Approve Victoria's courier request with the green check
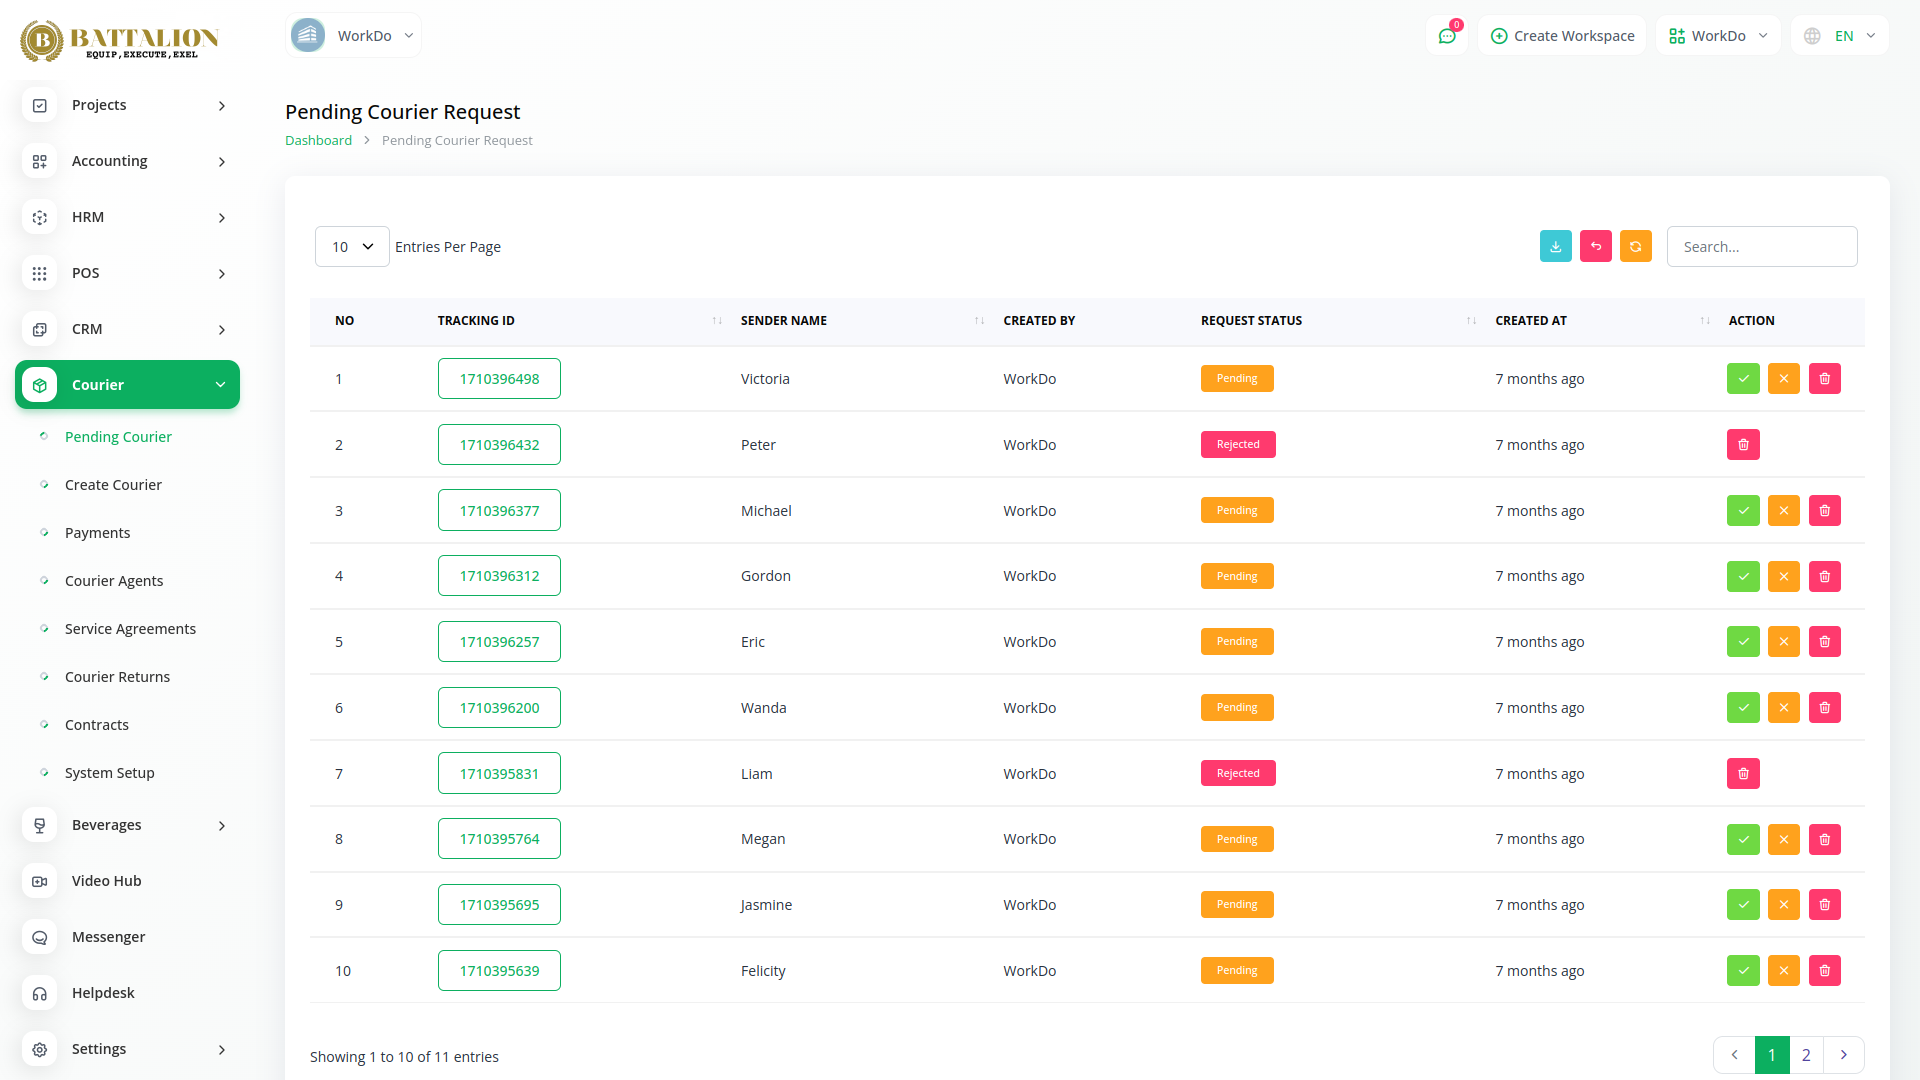1920x1080 pixels. pyautogui.click(x=1743, y=379)
